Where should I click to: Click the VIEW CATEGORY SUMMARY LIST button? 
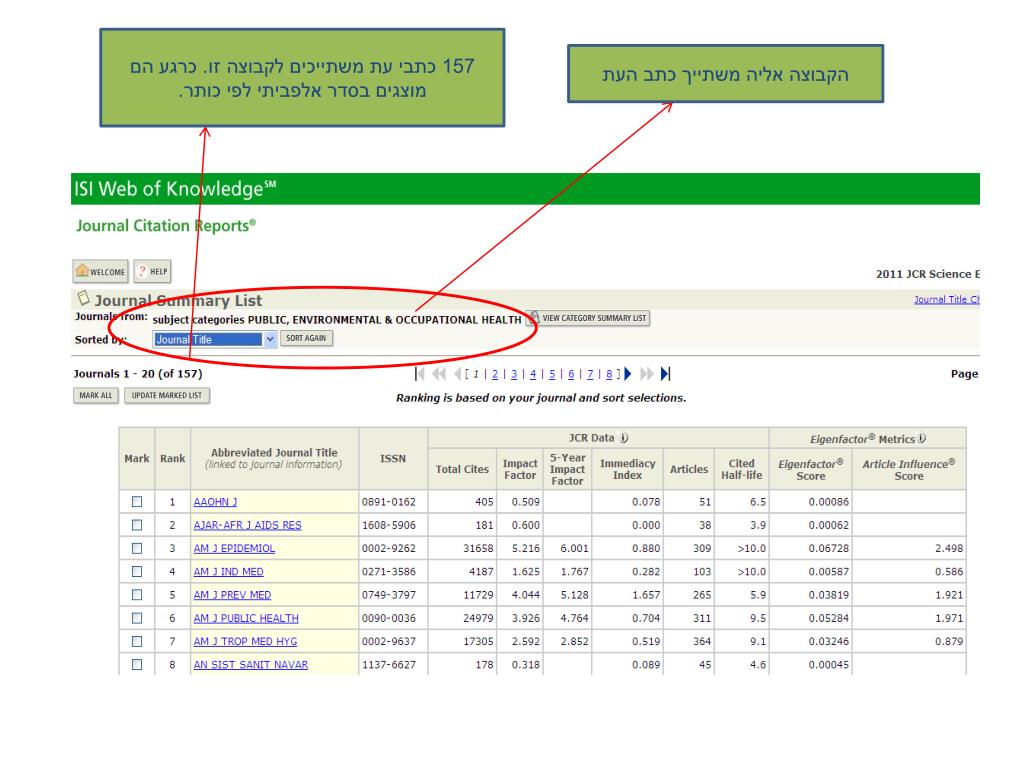coord(588,318)
